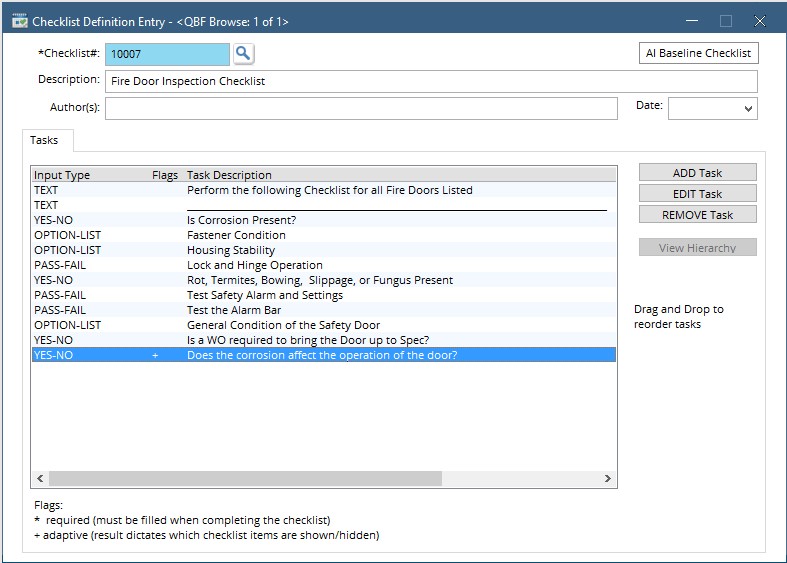This screenshot has width=787, height=563.
Task: Open the AI Baseline Checklist button
Action: (x=698, y=53)
